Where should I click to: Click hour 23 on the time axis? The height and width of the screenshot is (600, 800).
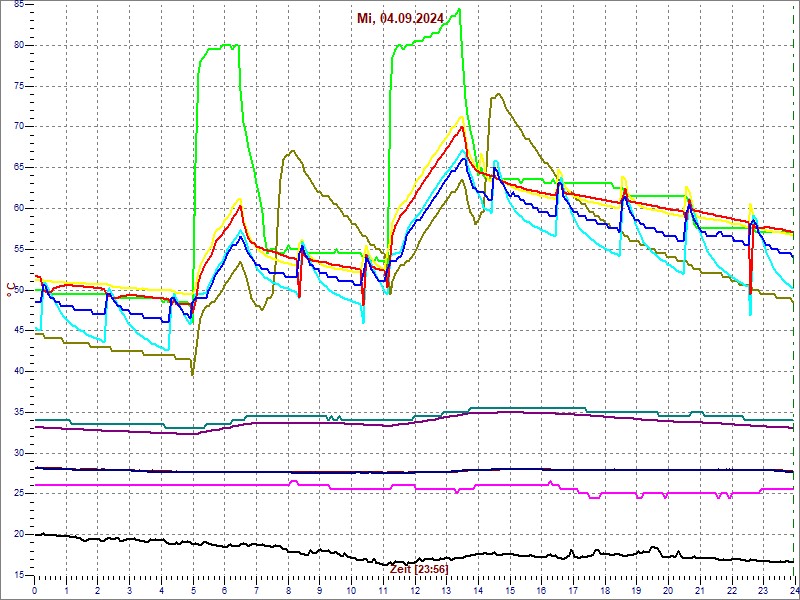click(x=762, y=590)
